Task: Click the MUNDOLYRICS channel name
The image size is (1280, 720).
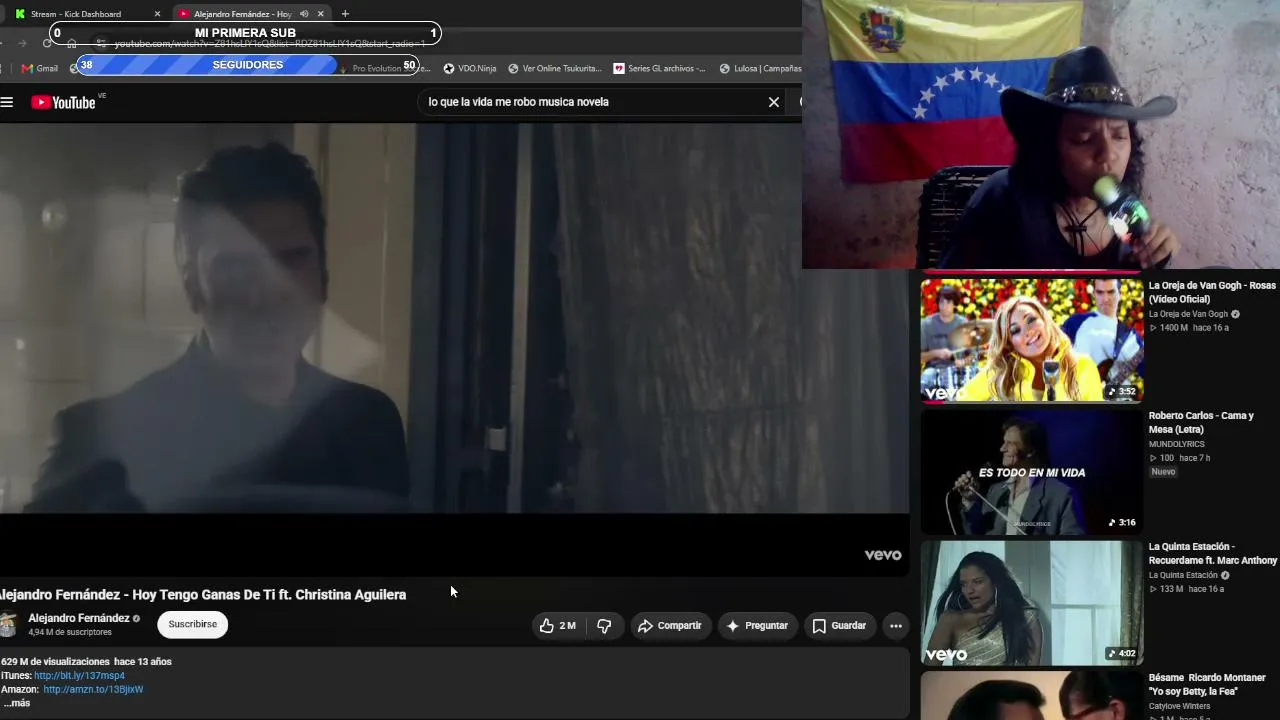Action: 1176,444
